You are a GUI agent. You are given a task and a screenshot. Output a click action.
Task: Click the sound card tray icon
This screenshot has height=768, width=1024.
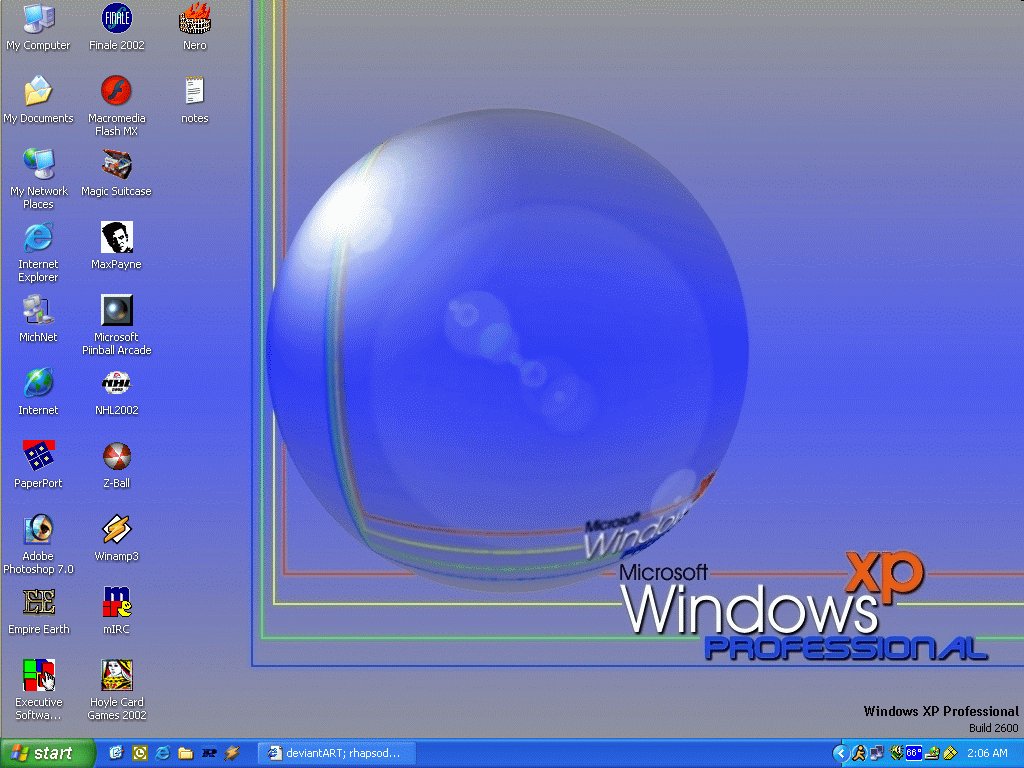pyautogui.click(x=896, y=753)
